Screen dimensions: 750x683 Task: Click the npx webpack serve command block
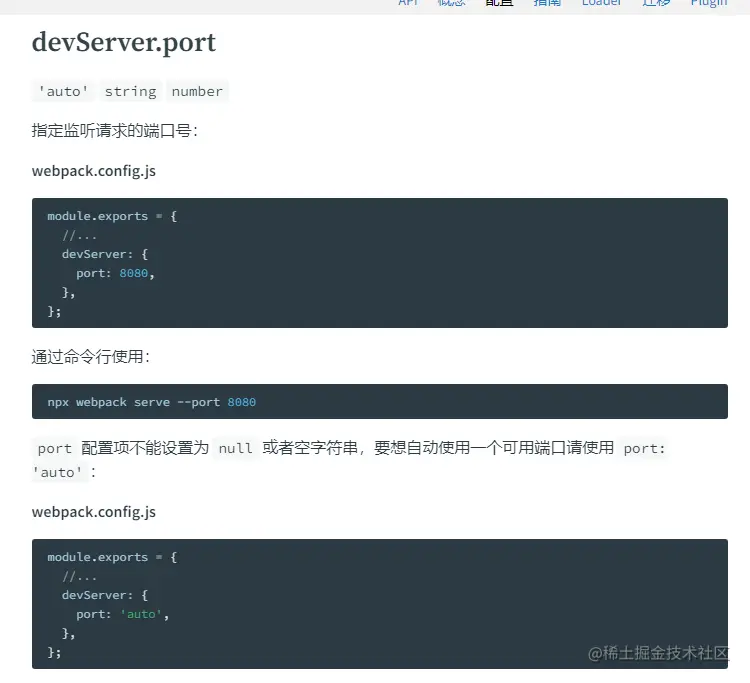[x=379, y=402]
